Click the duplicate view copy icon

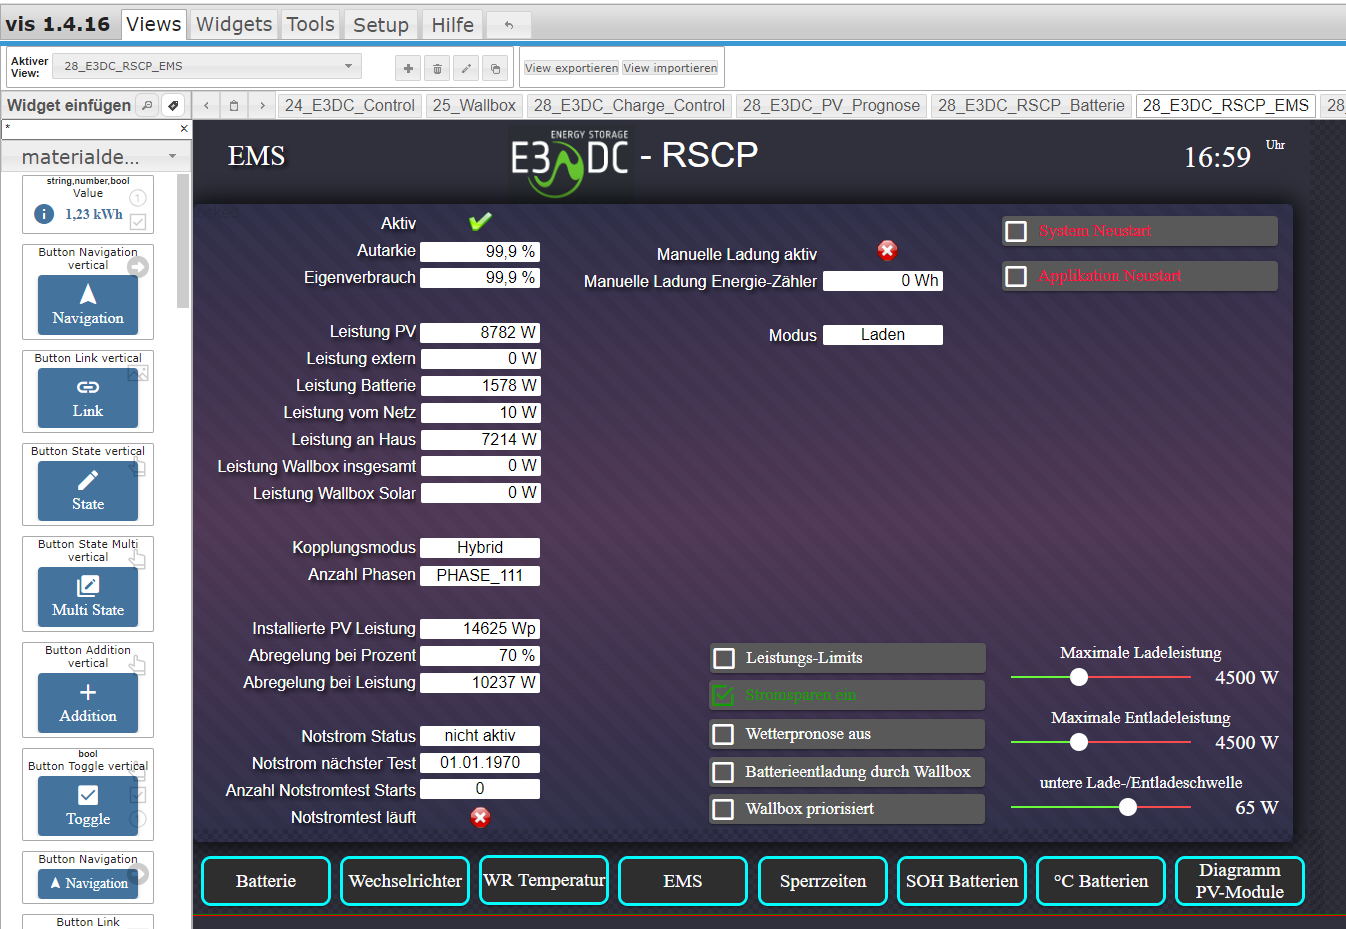pyautogui.click(x=495, y=68)
